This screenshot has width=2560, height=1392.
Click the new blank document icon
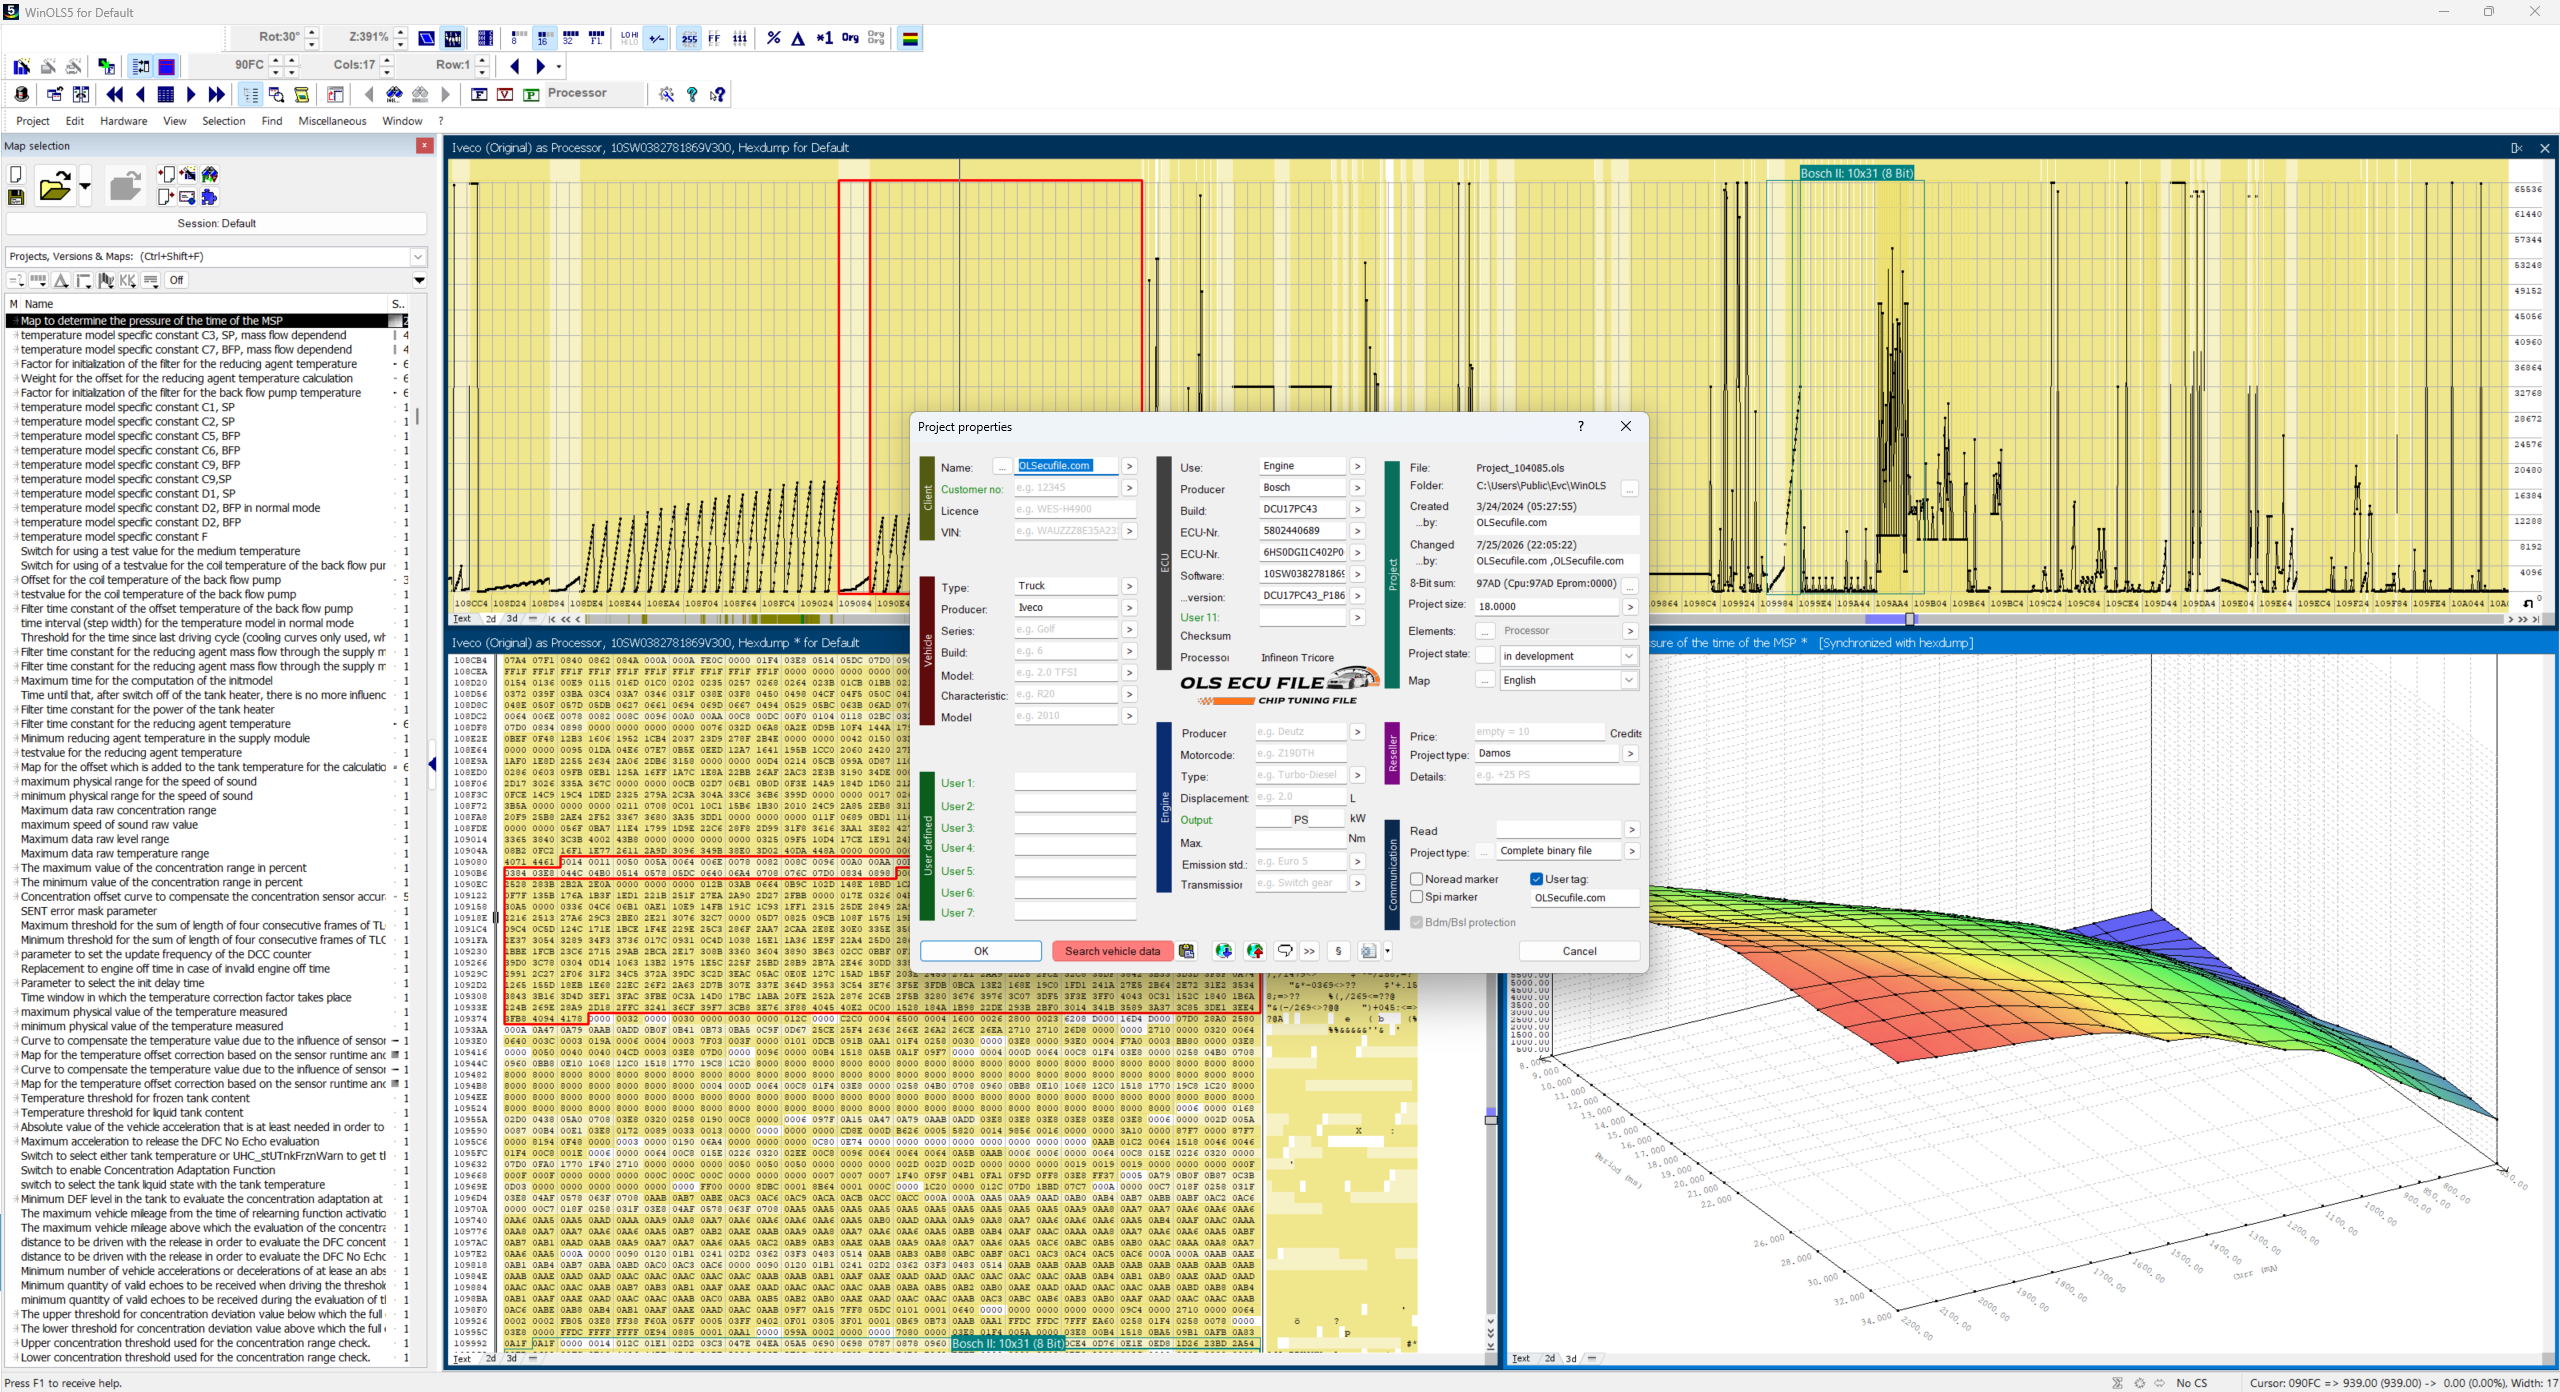pos(16,175)
